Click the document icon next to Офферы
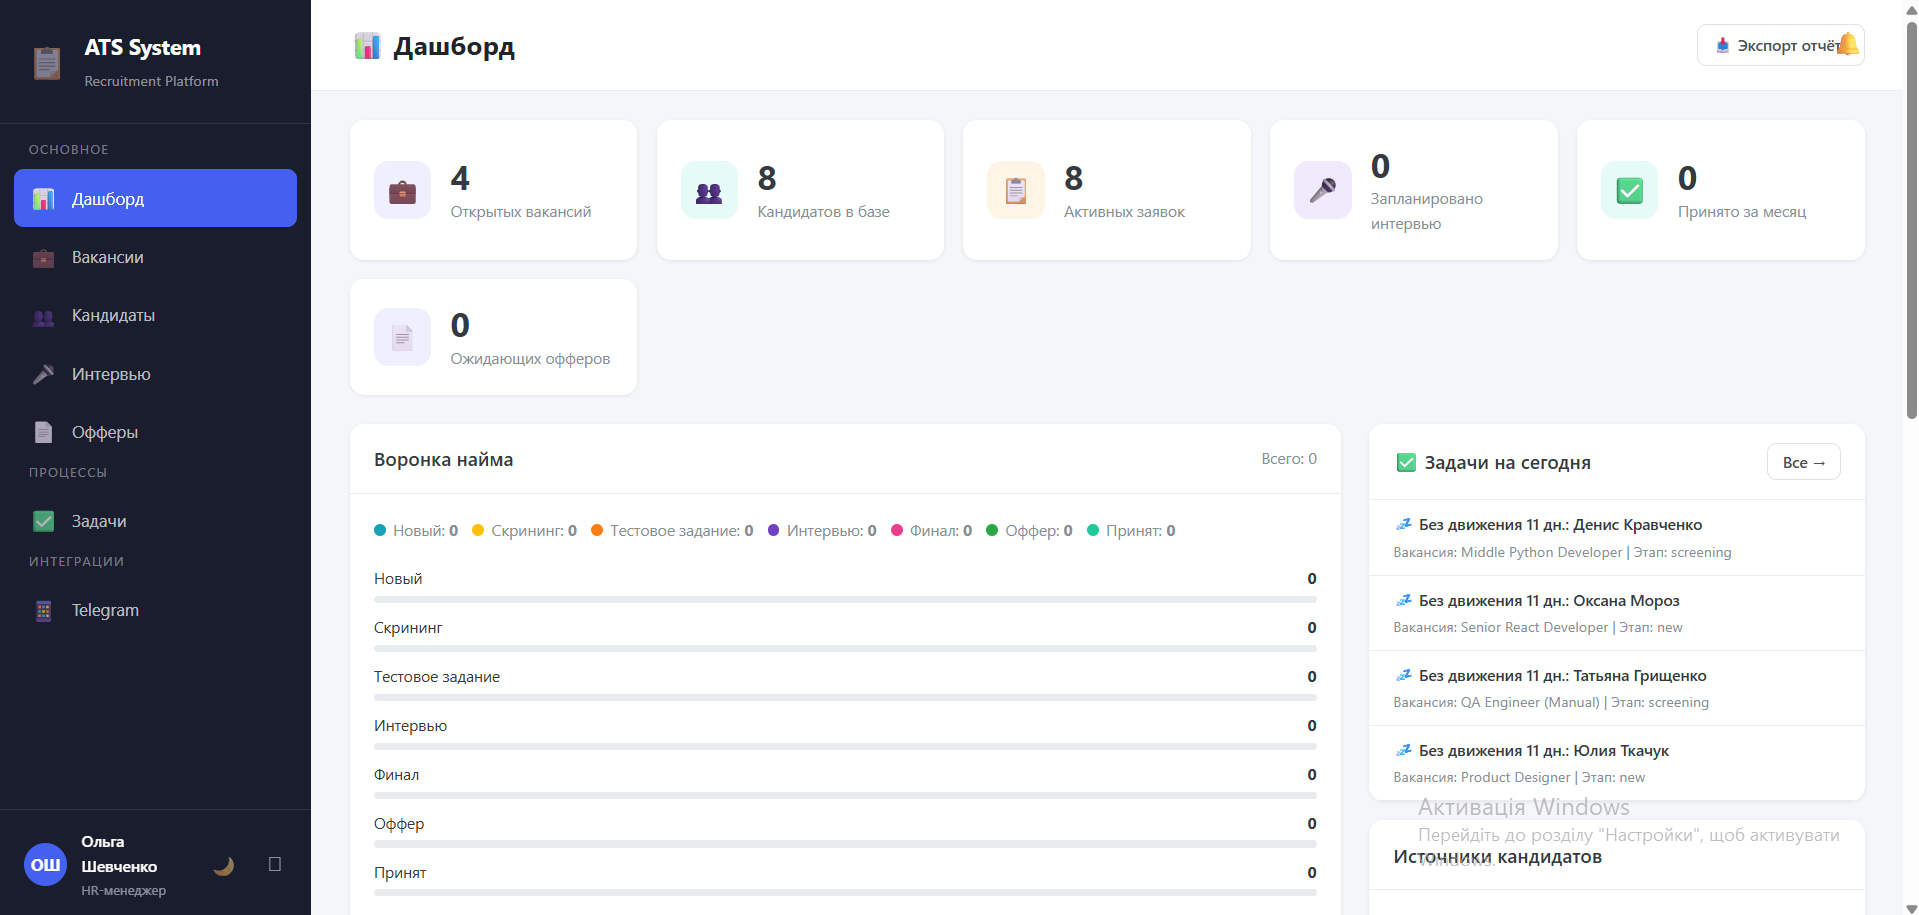The height and width of the screenshot is (915, 1919). coord(43,432)
